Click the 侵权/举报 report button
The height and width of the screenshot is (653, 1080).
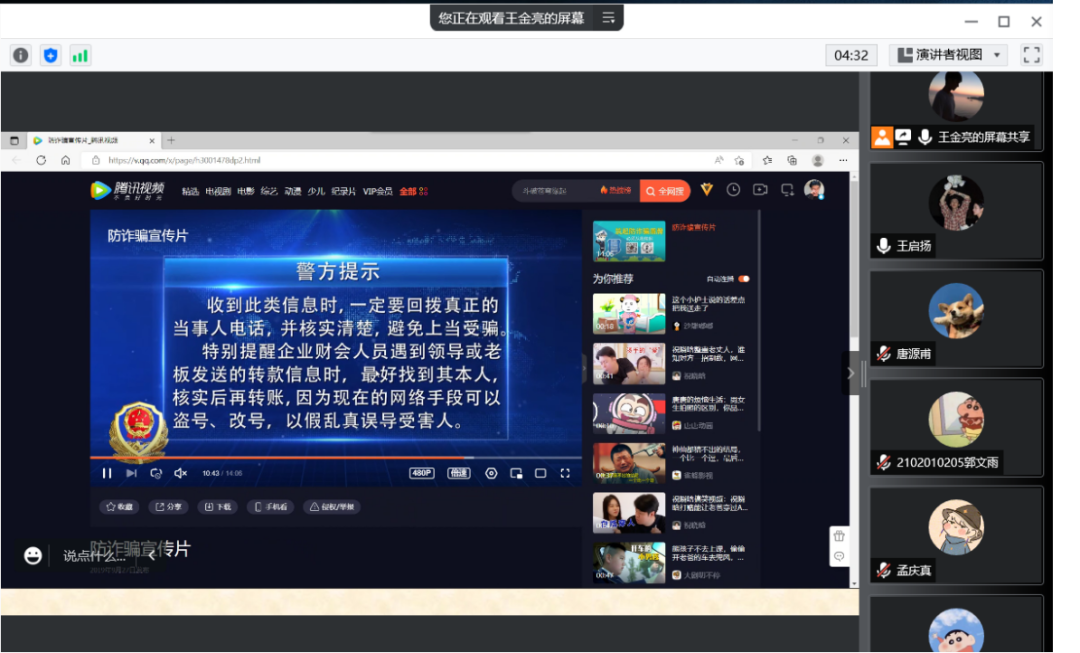[x=333, y=507]
